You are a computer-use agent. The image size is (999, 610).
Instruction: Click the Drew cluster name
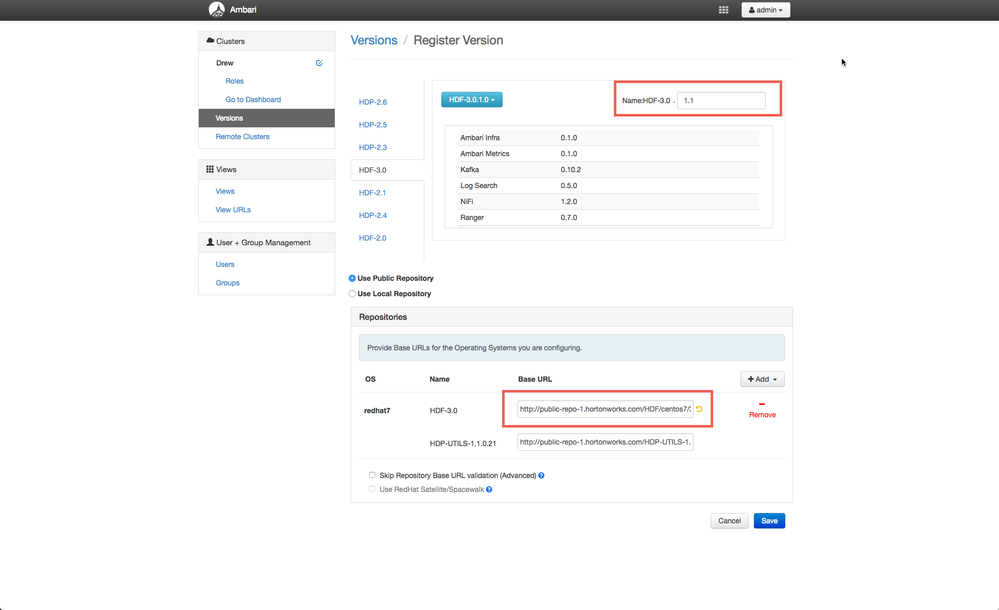click(225, 63)
